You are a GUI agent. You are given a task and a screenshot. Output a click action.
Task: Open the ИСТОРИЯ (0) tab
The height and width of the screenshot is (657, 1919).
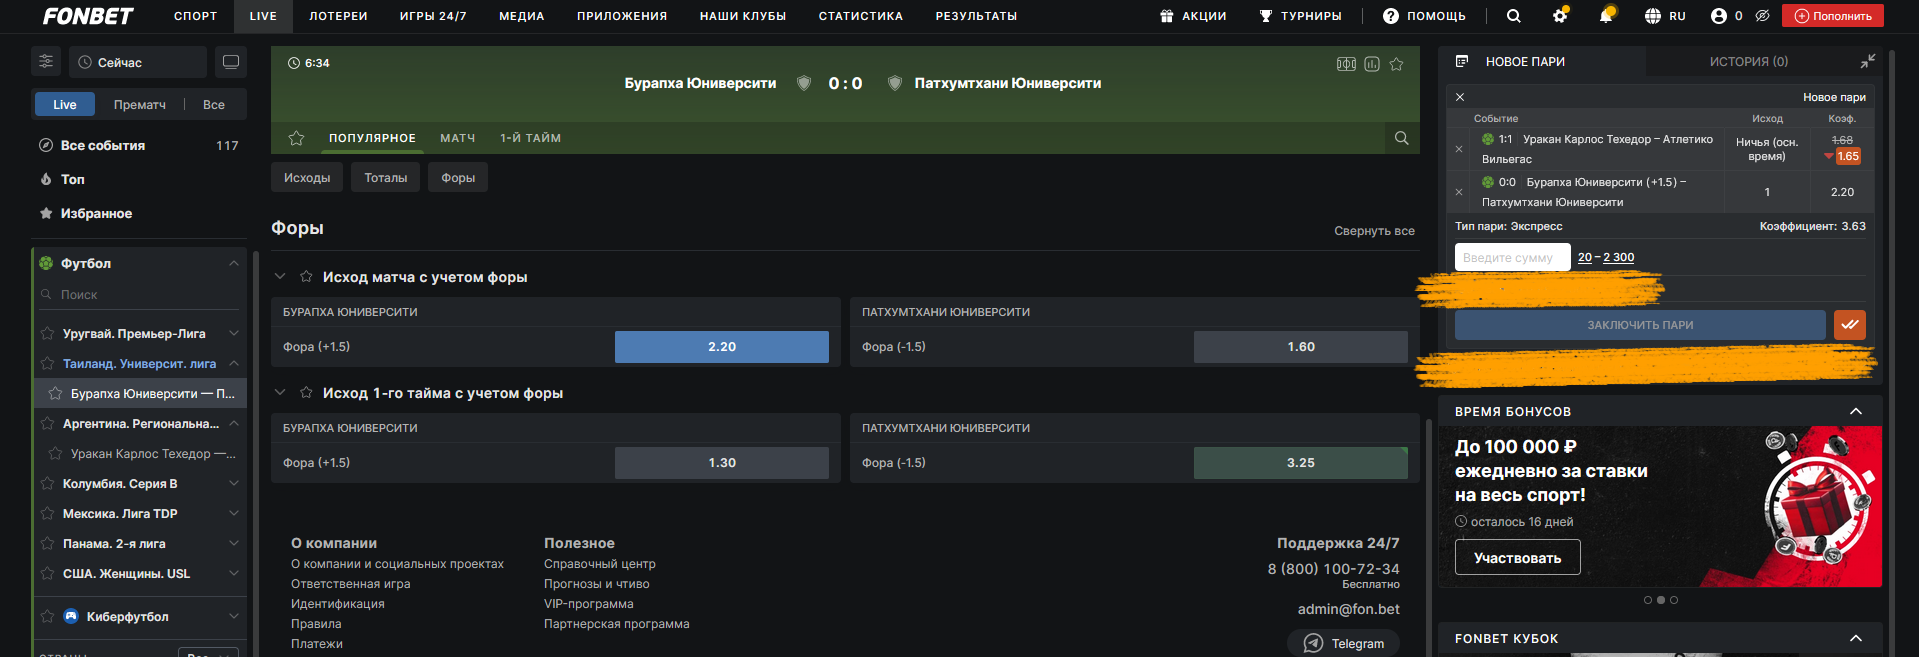pyautogui.click(x=1749, y=61)
